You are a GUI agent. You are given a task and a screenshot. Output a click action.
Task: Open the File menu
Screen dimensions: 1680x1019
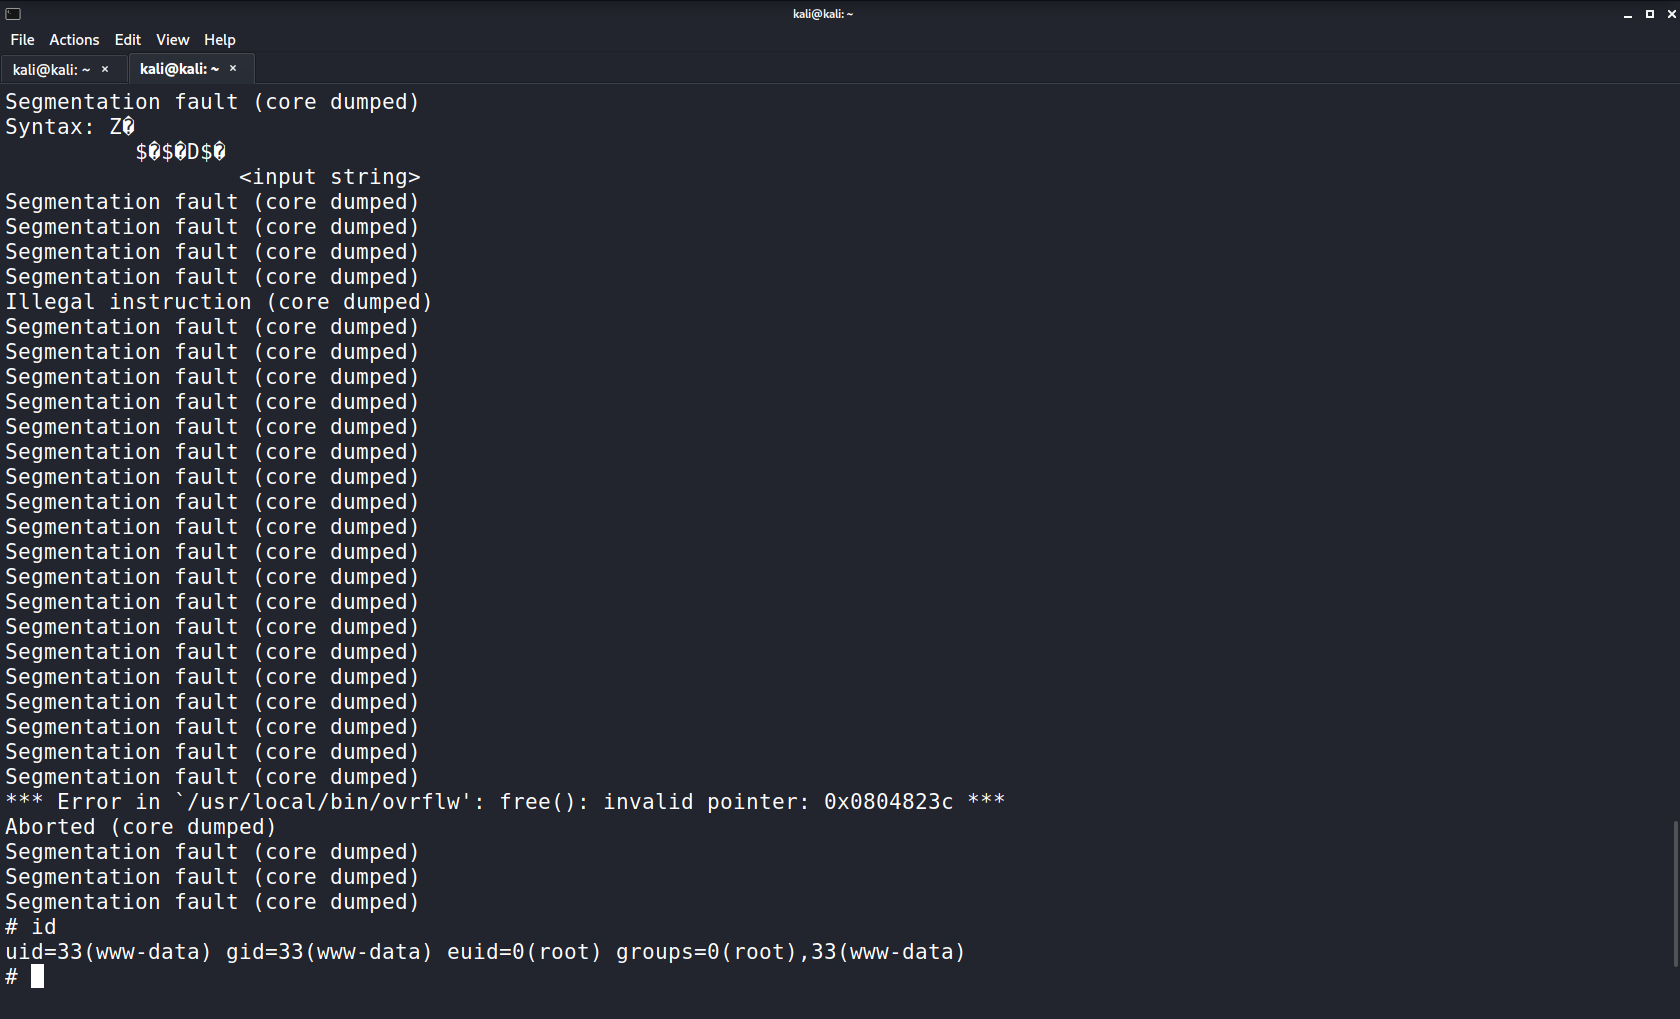click(x=22, y=40)
